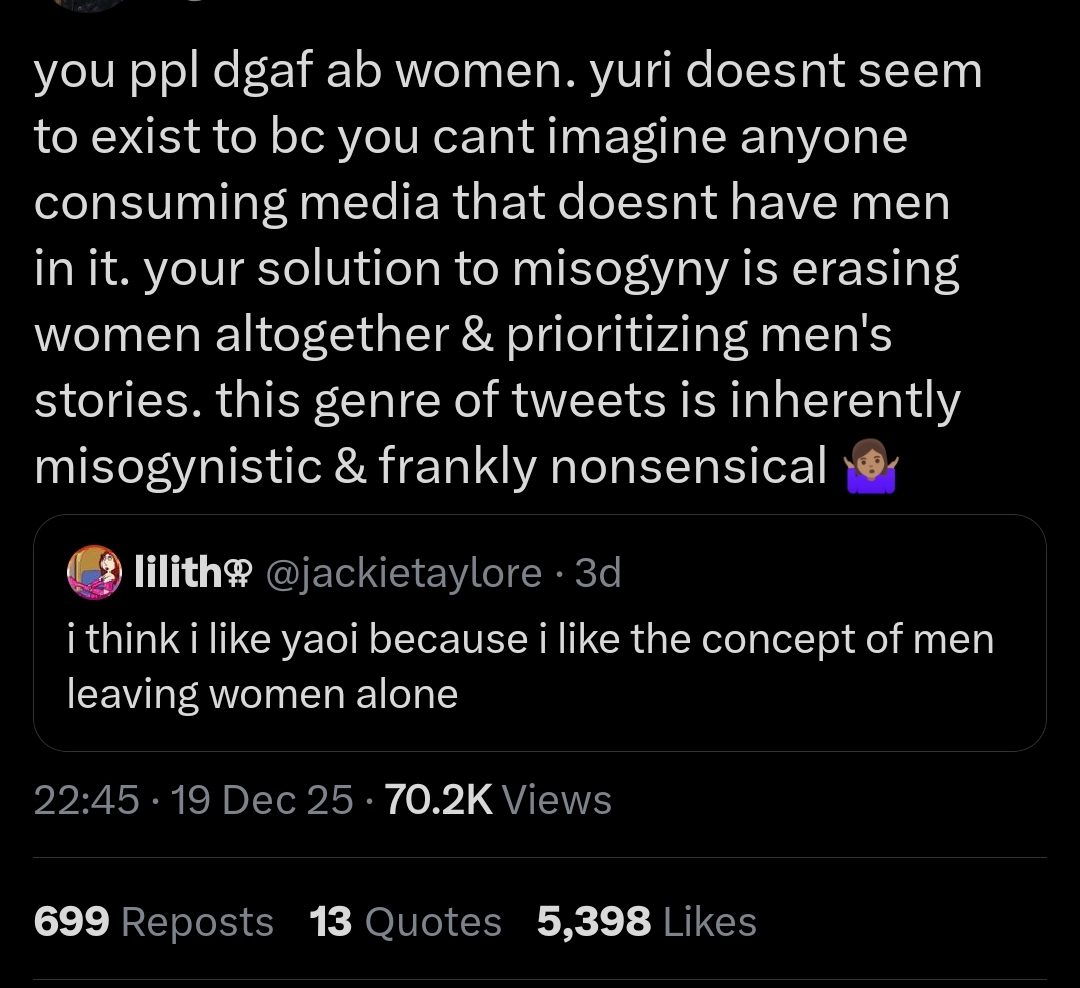The width and height of the screenshot is (1080, 988).
Task: Click the shrugging person emoji
Action: coord(869,470)
